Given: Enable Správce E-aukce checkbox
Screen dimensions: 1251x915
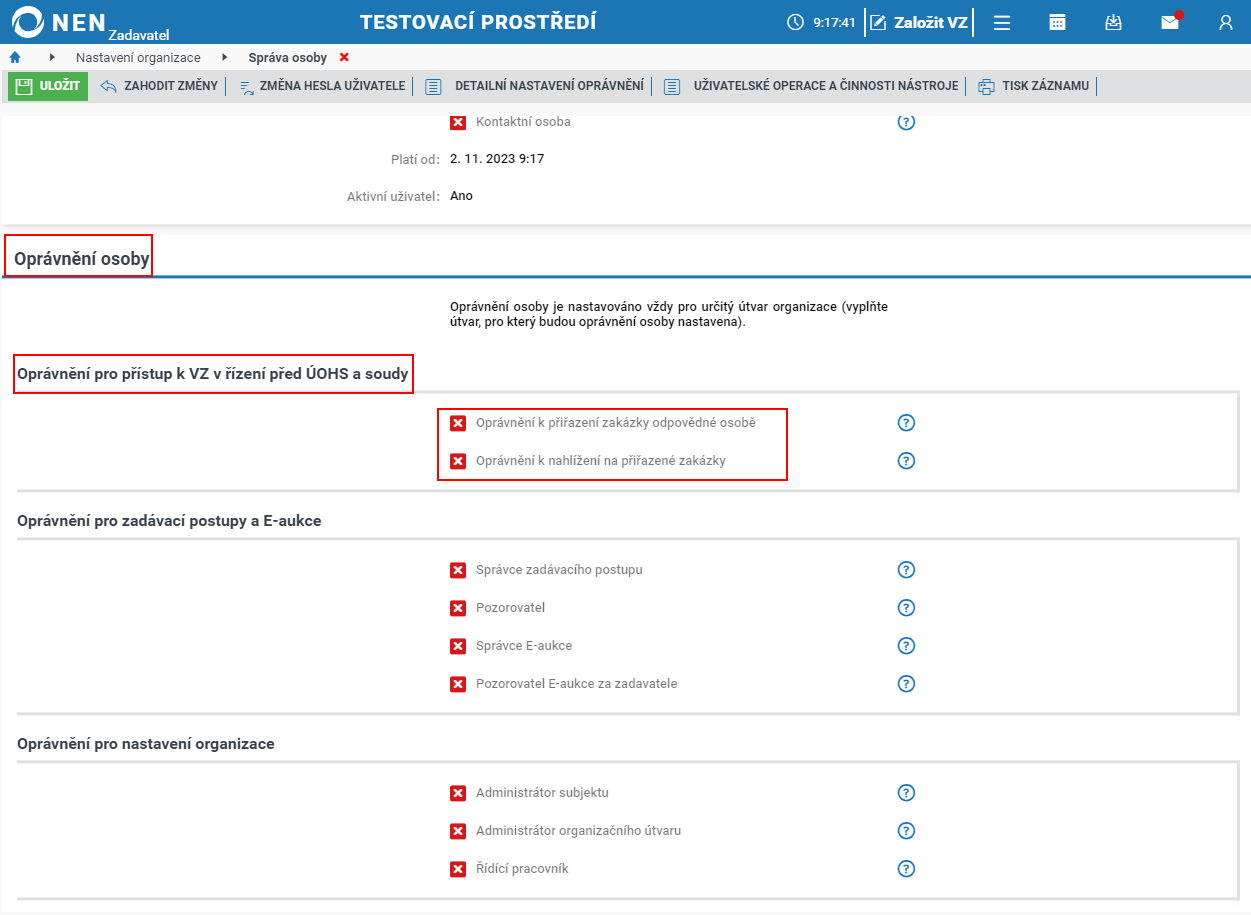Looking at the screenshot, I should pos(458,646).
